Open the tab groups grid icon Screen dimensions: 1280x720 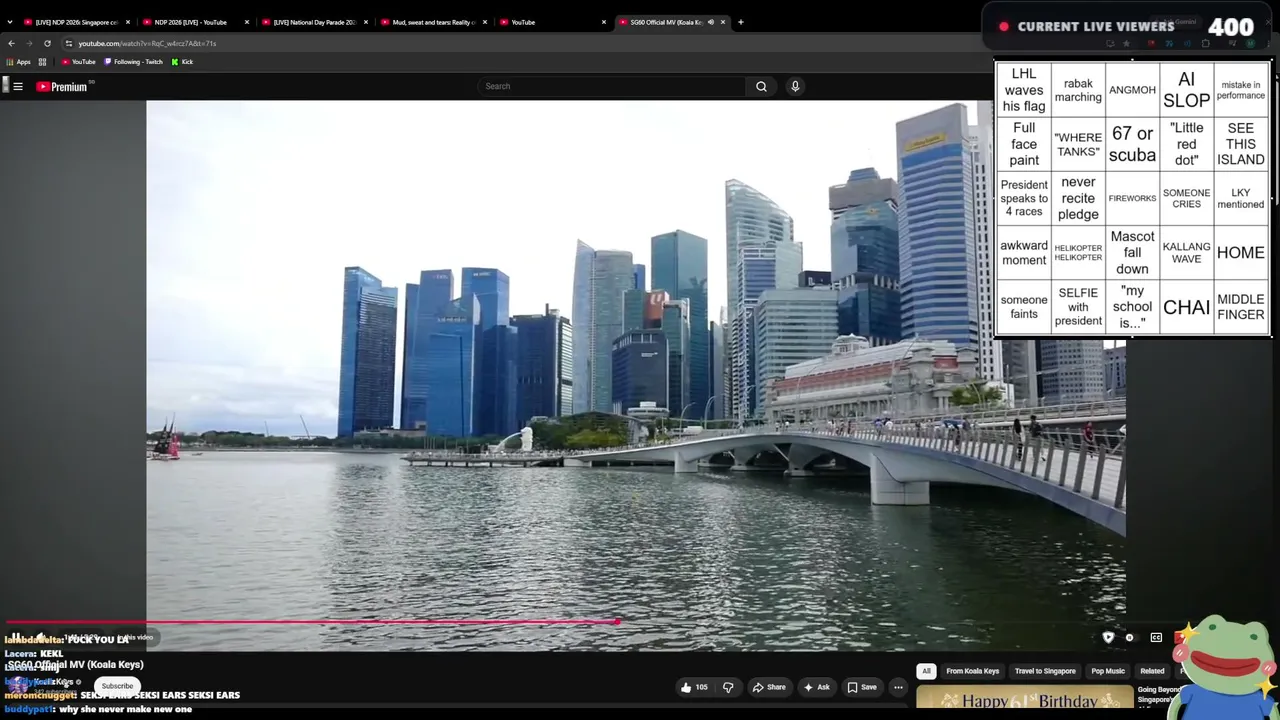pyautogui.click(x=42, y=62)
